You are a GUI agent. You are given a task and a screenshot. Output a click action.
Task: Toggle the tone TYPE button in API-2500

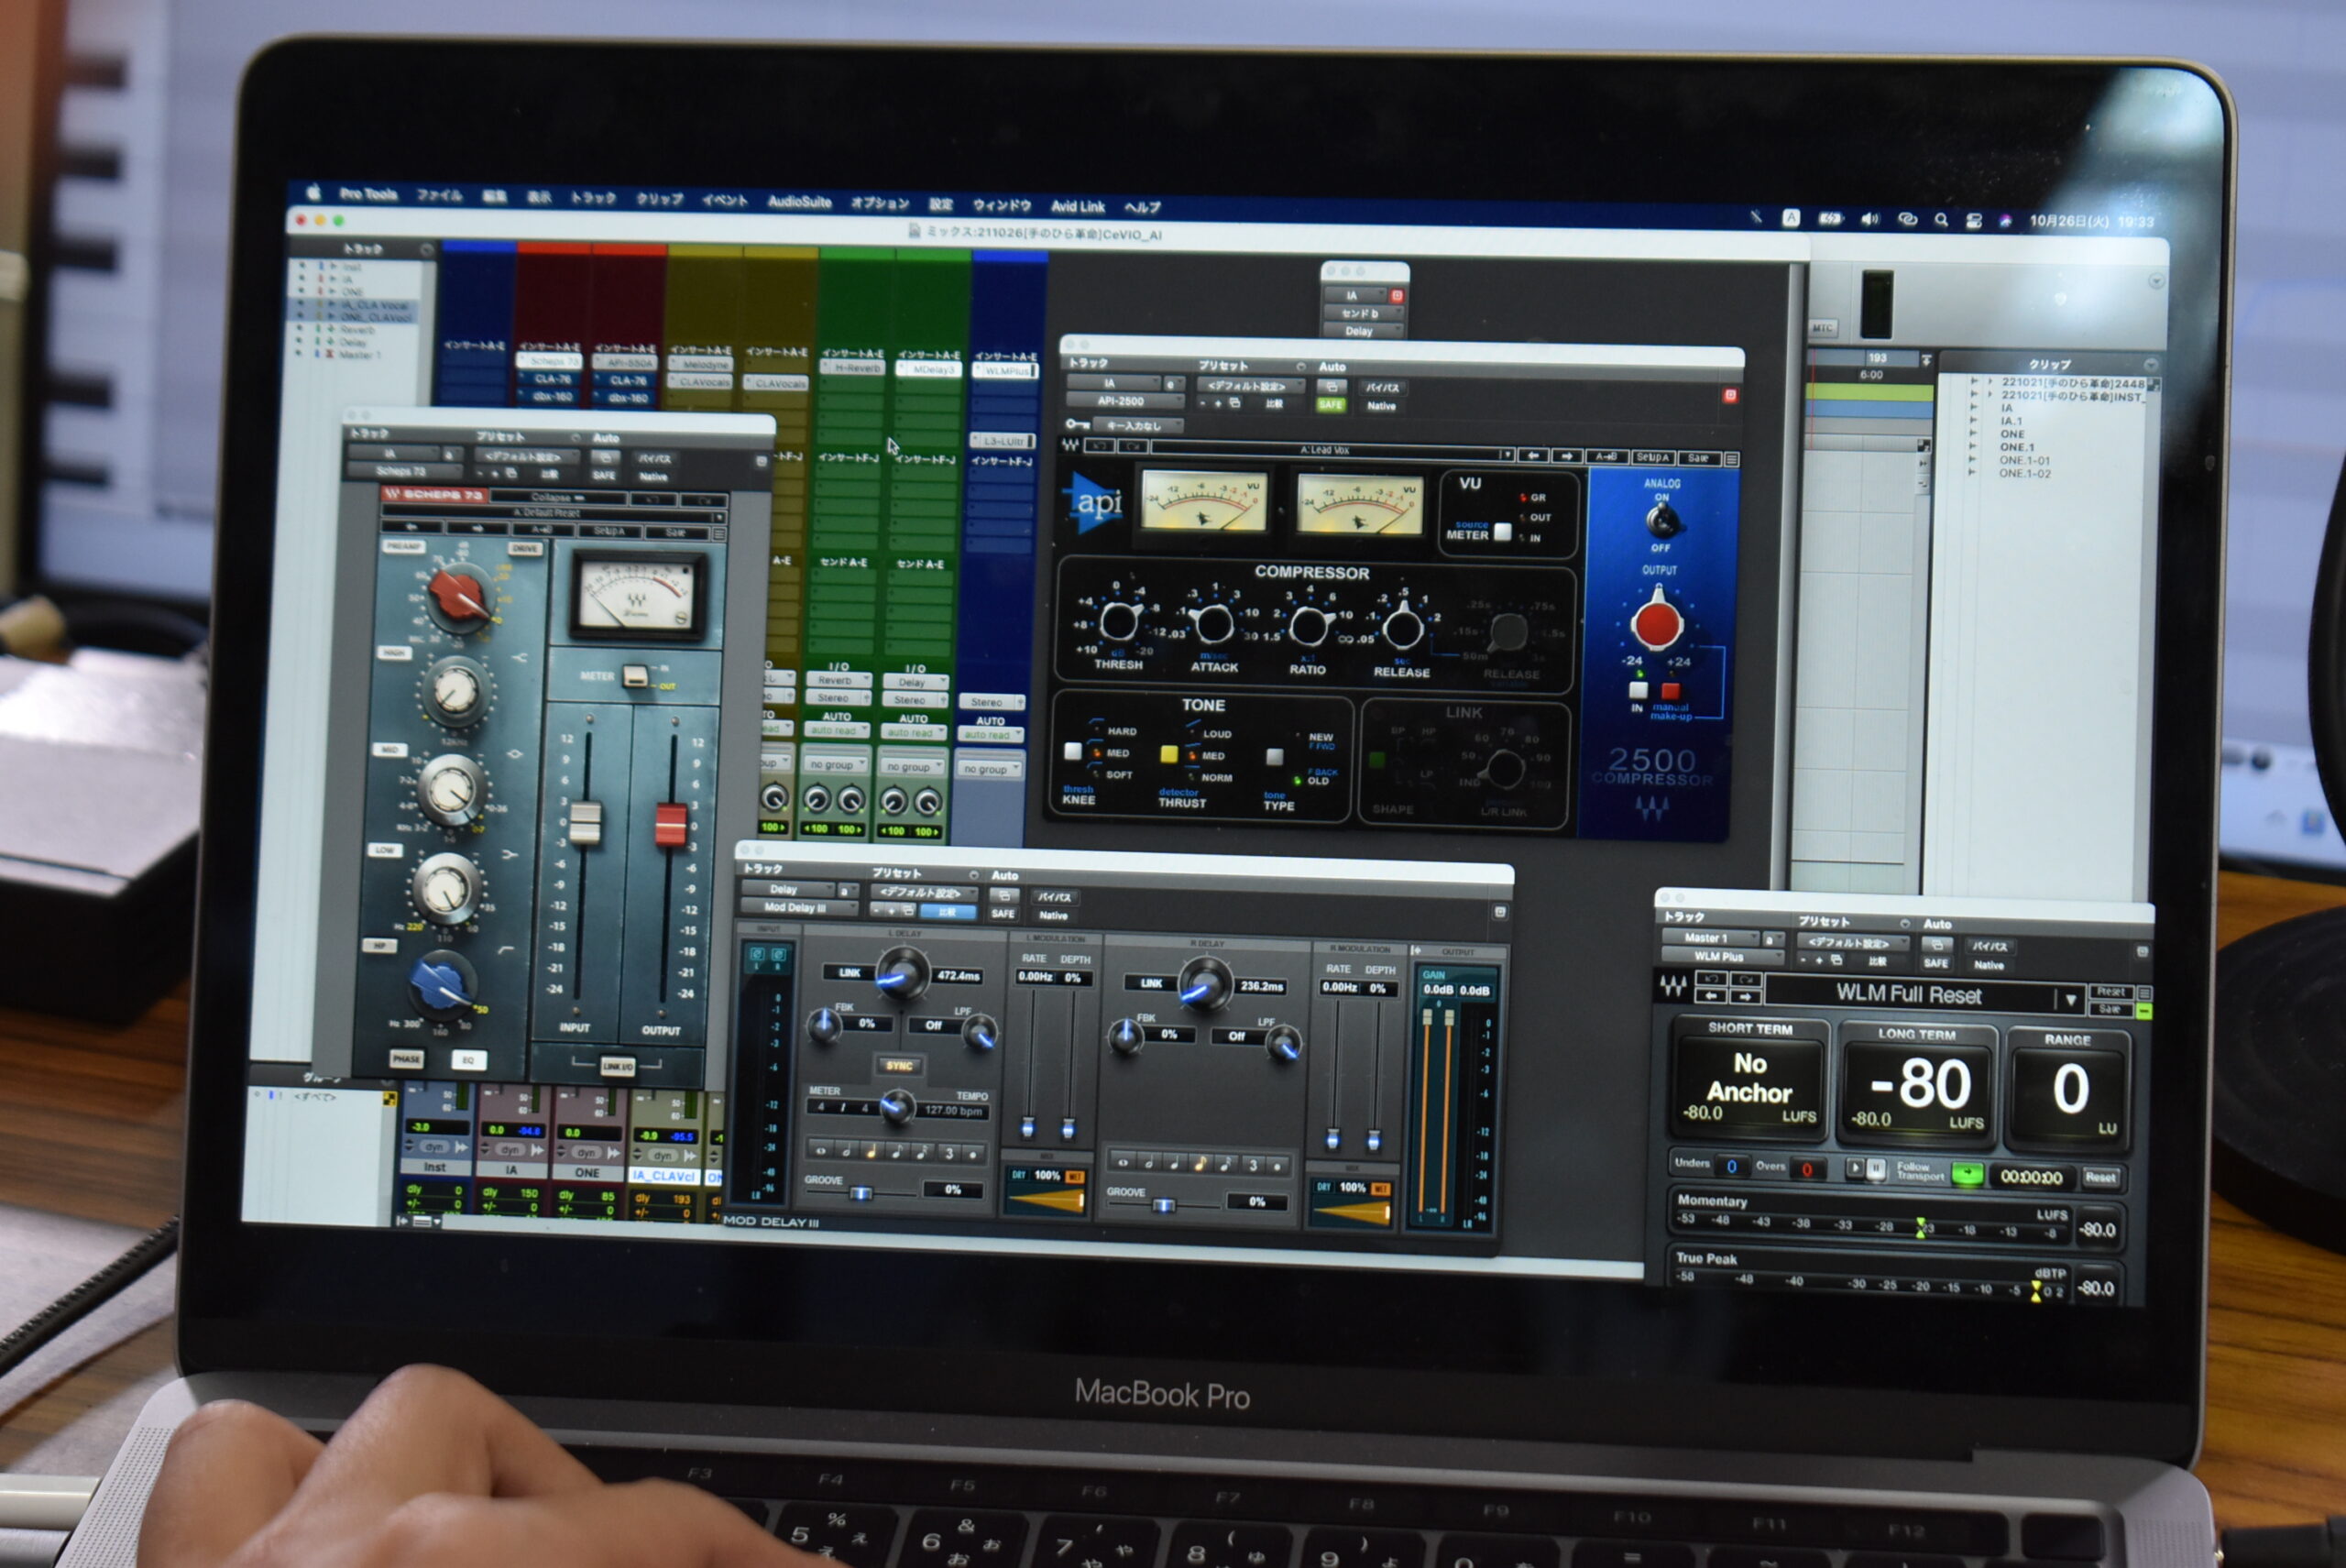tap(1274, 757)
